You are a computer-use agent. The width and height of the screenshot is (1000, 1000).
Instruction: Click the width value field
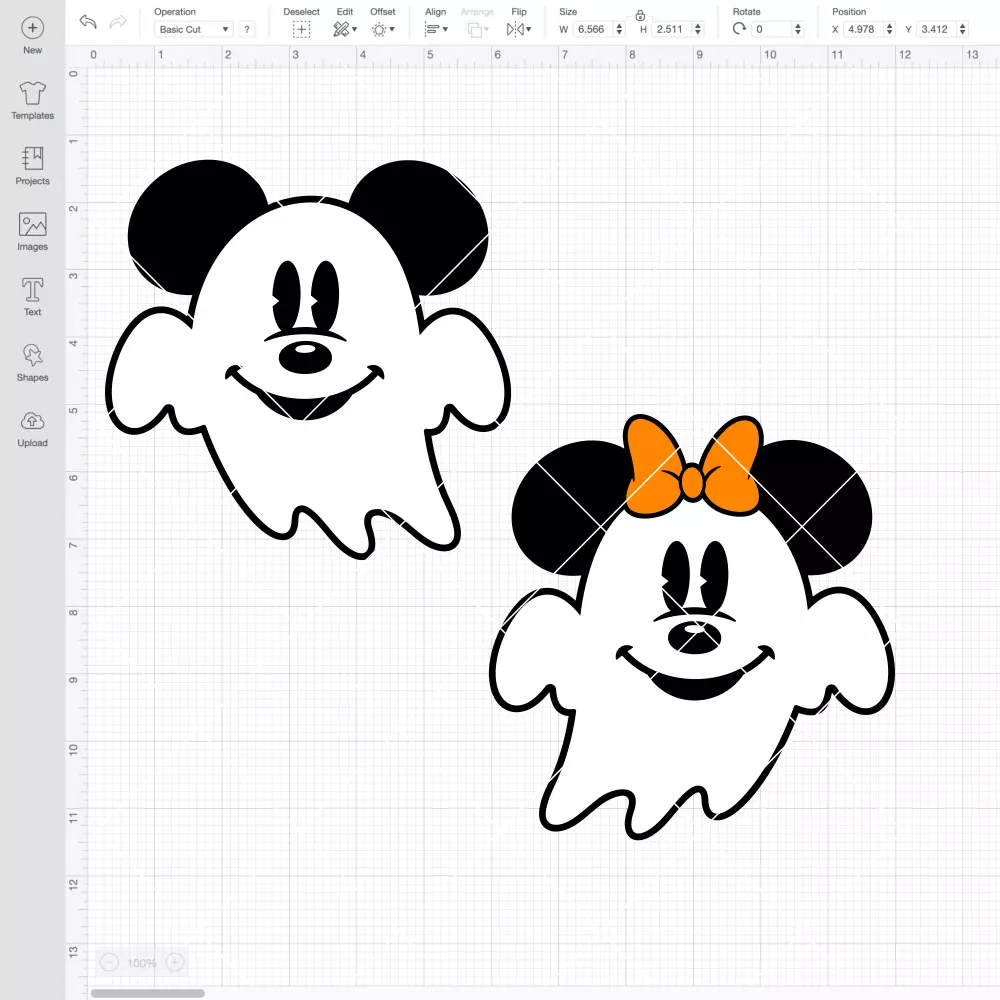pos(592,29)
